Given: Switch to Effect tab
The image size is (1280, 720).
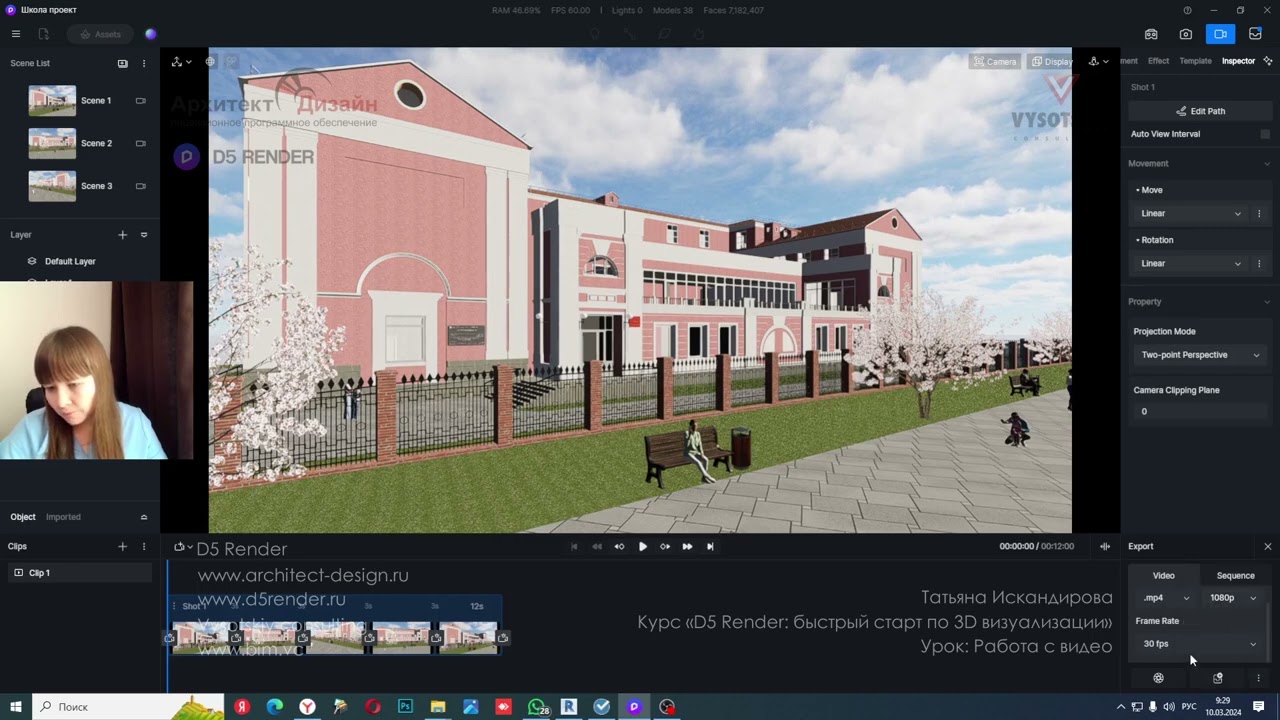Looking at the screenshot, I should pos(1158,61).
